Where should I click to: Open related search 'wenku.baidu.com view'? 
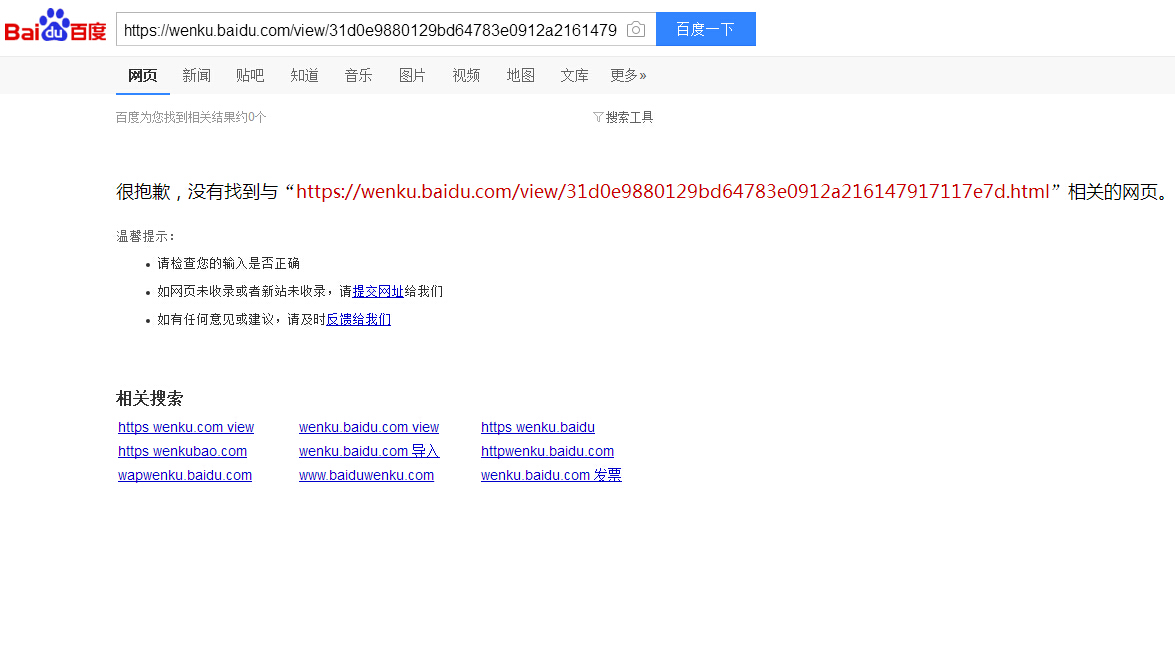tap(369, 427)
